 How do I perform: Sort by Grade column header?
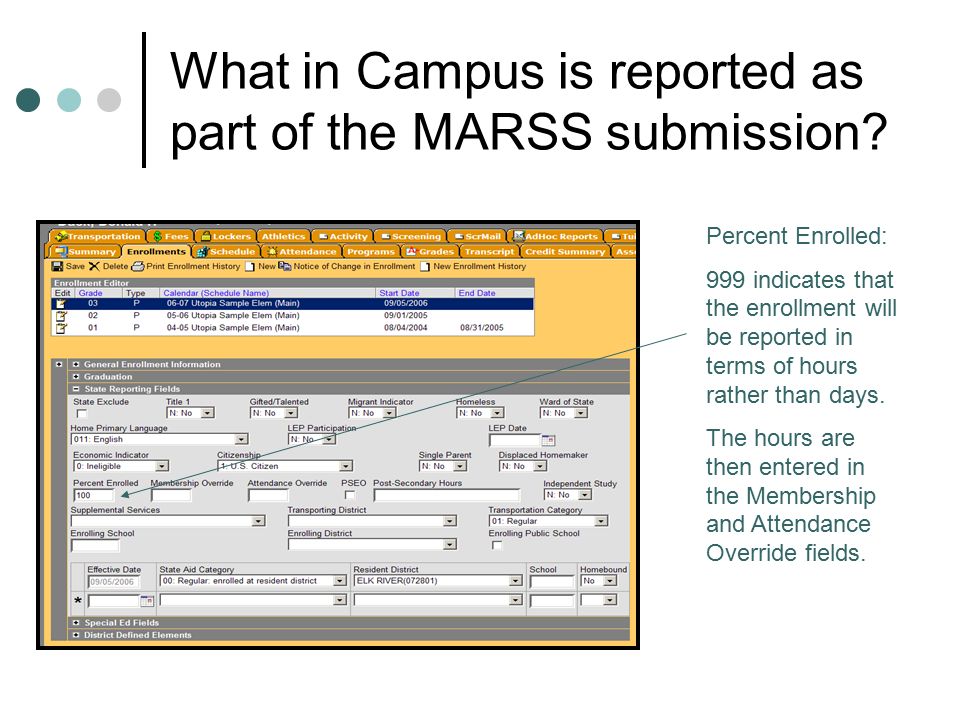click(x=91, y=293)
